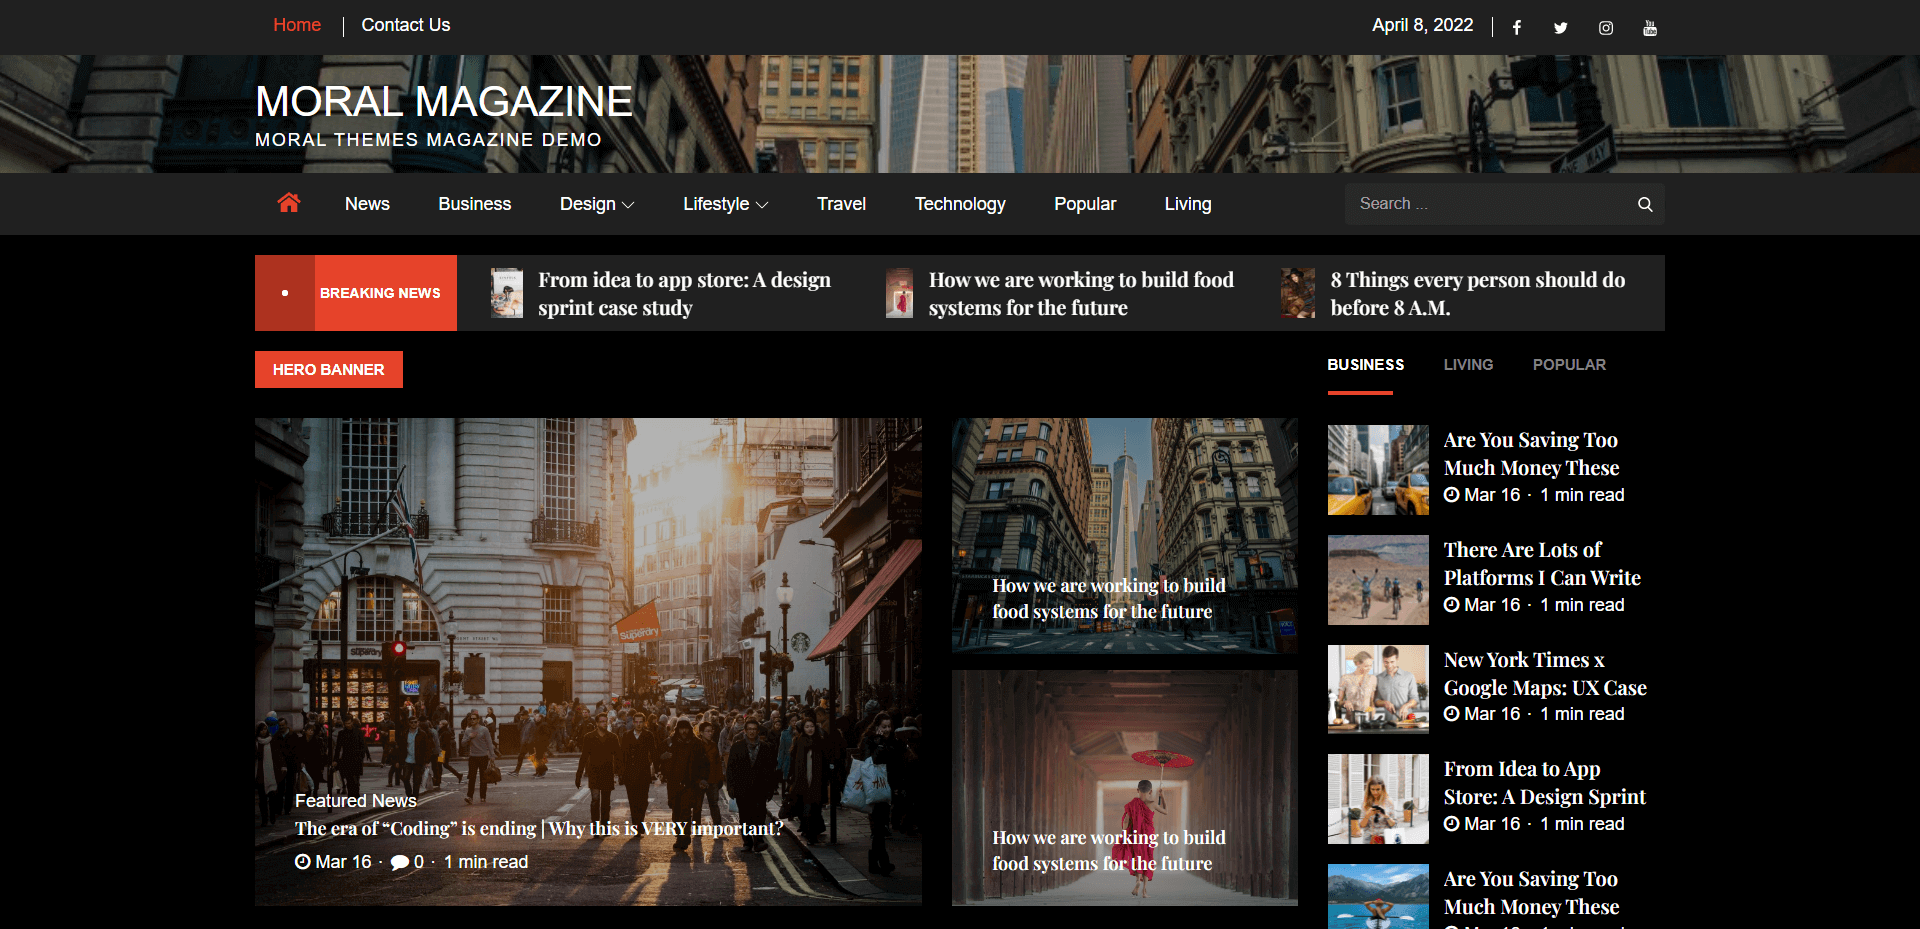This screenshot has height=929, width=1920.
Task: Click the Hero Banner label
Action: coord(329,369)
